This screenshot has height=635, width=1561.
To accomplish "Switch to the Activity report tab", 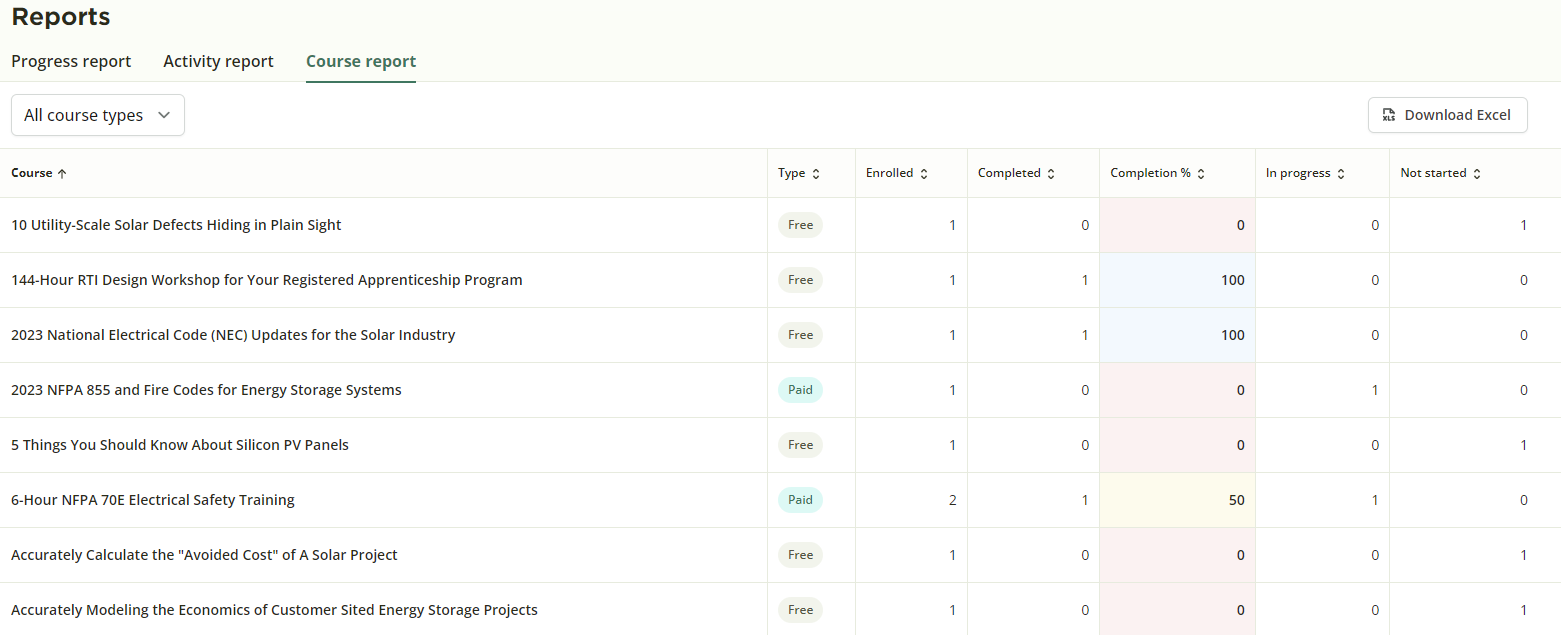I will 218,61.
